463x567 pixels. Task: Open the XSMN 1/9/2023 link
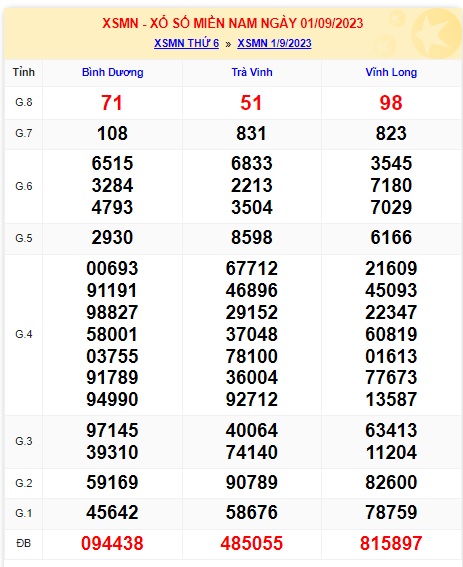(x=274, y=43)
